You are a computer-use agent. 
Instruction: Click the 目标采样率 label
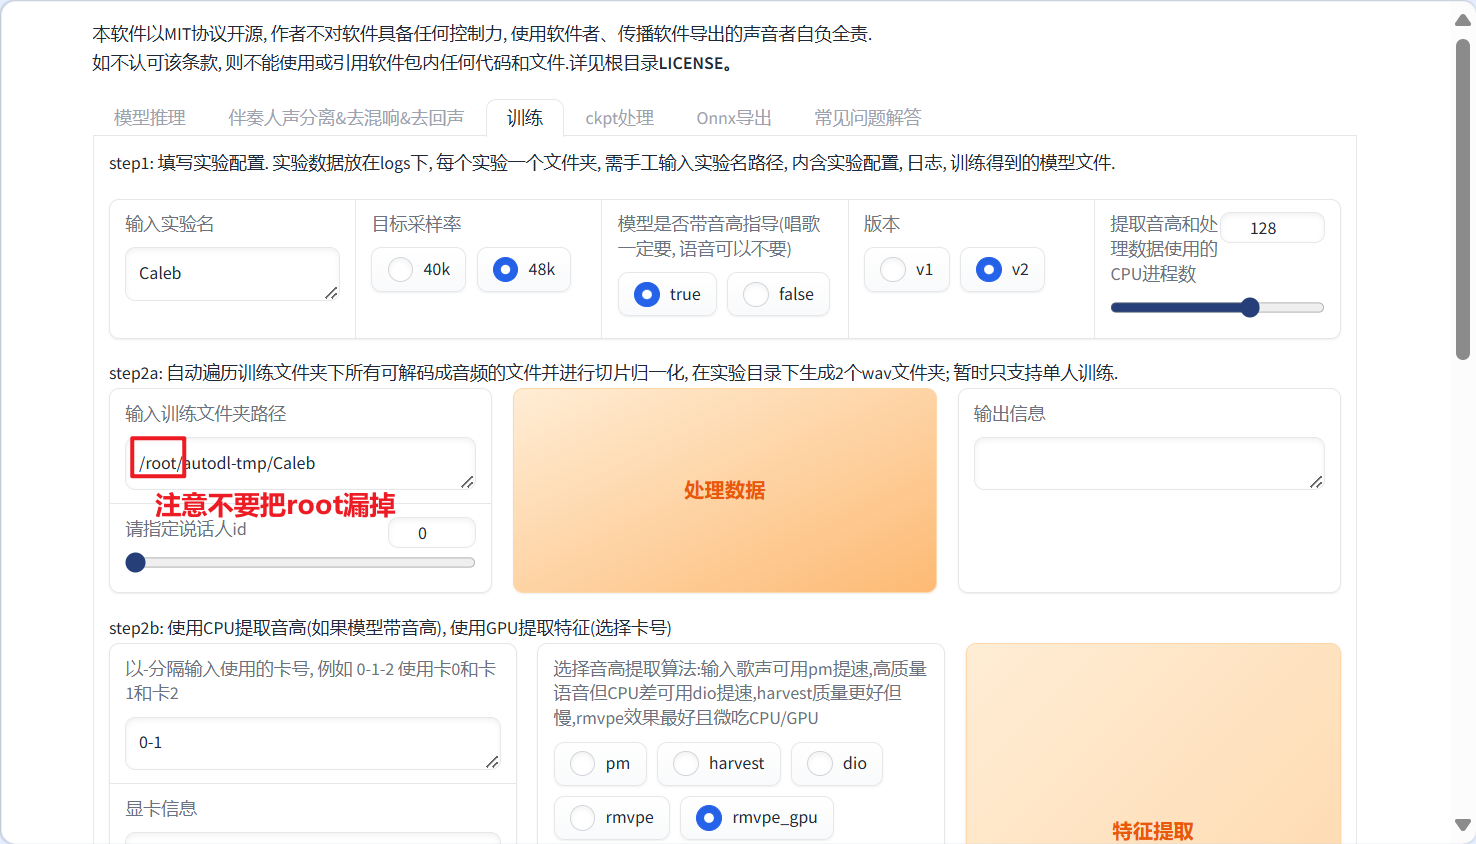(417, 224)
